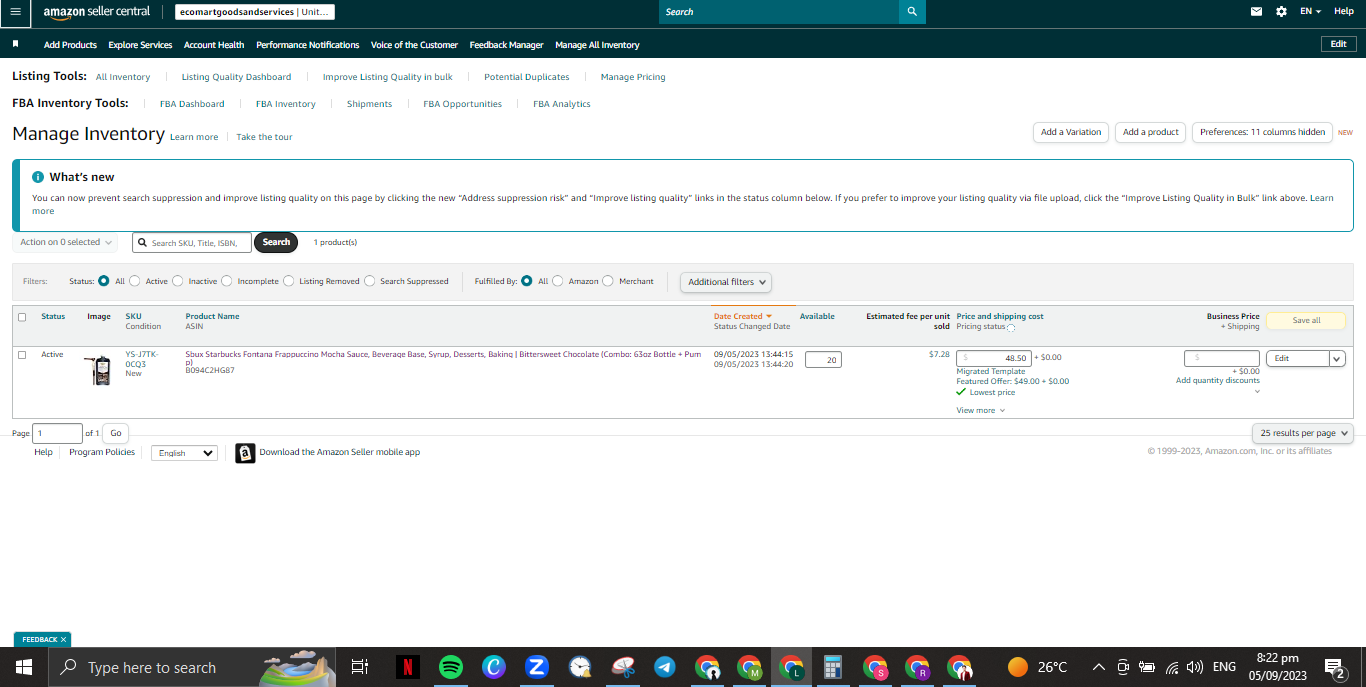Open the store account switcher dropdown
This screenshot has width=1366, height=687.
click(254, 12)
